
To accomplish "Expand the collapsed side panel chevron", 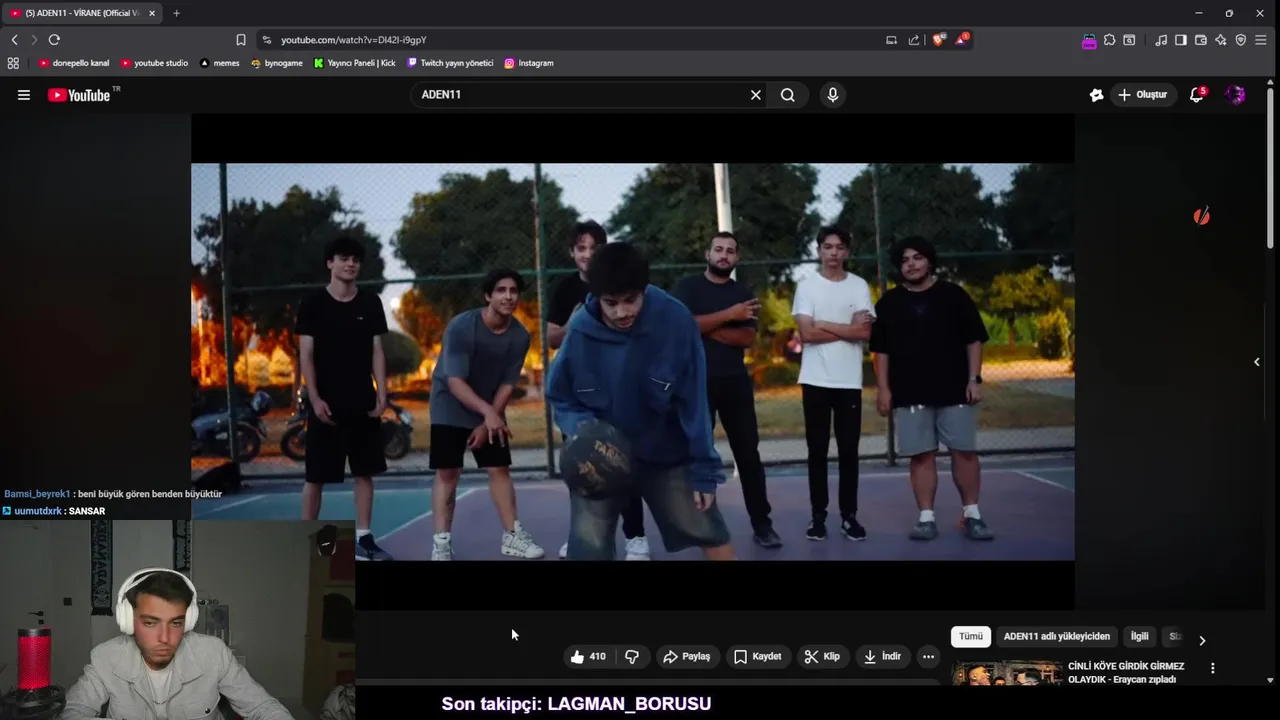I will point(1257,362).
